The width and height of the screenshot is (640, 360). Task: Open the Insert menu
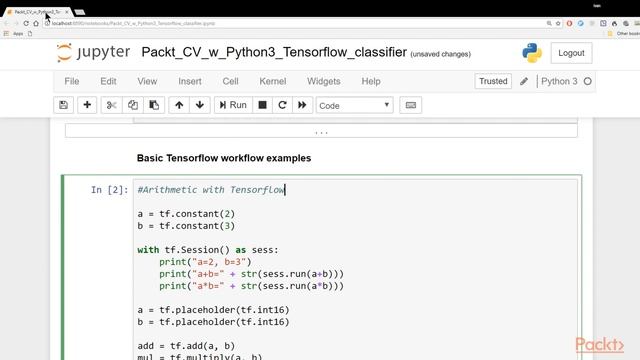tap(190, 81)
